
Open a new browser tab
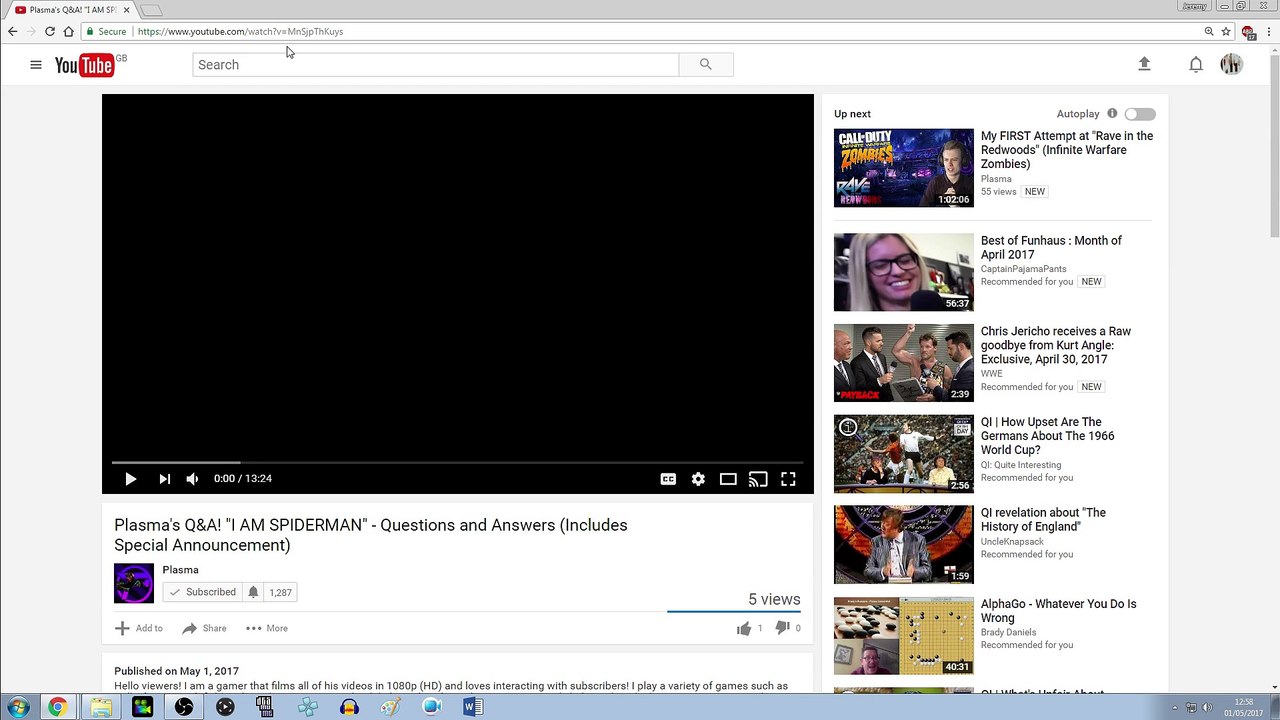click(x=151, y=10)
